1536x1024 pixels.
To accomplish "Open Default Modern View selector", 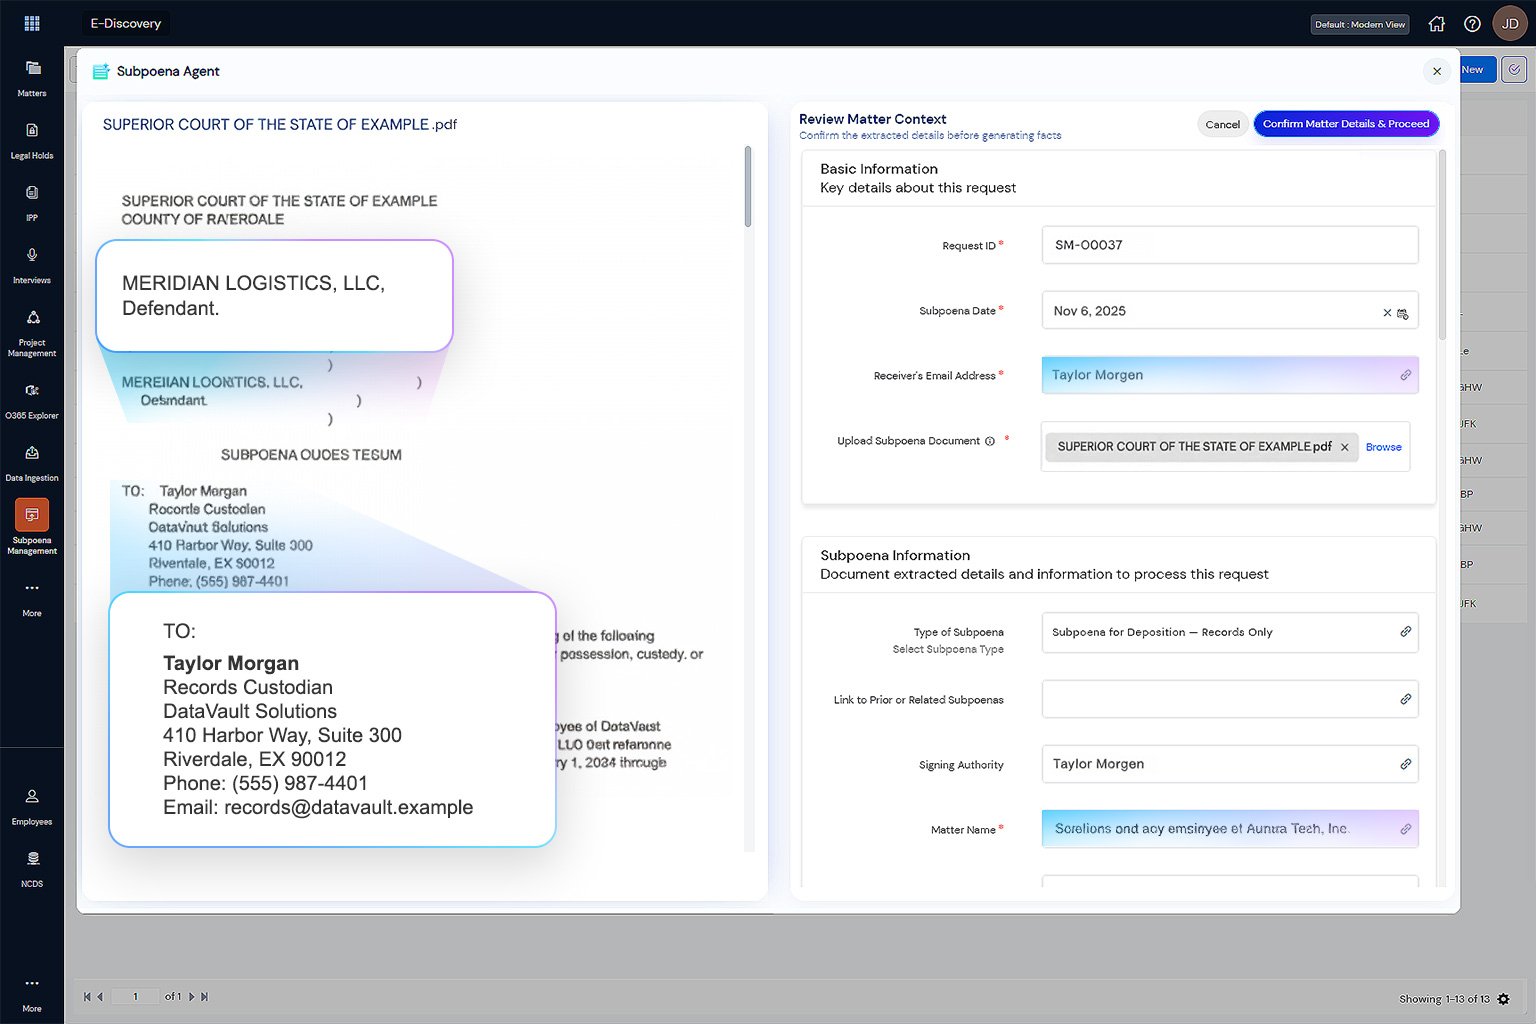I will [x=1360, y=24].
